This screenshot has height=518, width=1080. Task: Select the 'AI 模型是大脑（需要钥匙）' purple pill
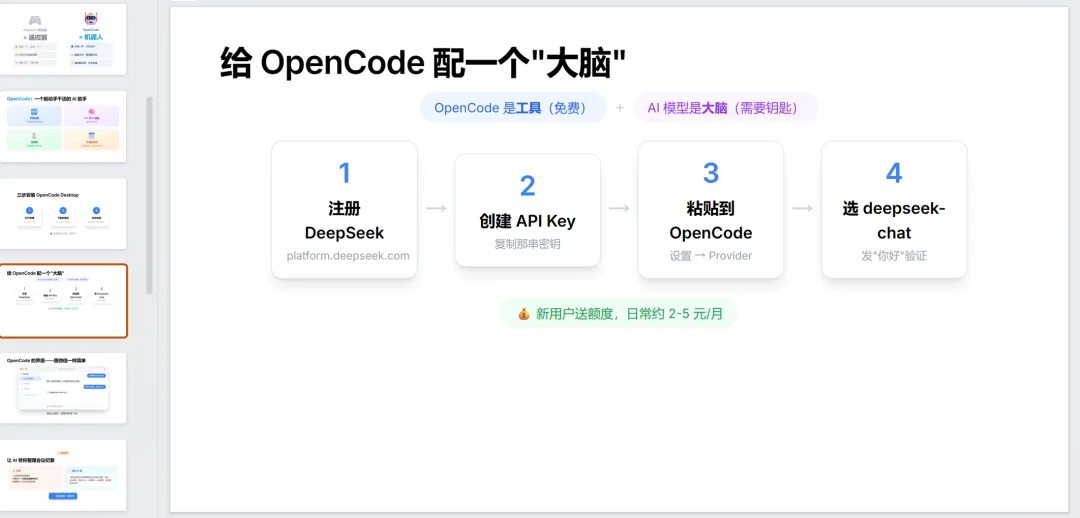click(x=725, y=107)
